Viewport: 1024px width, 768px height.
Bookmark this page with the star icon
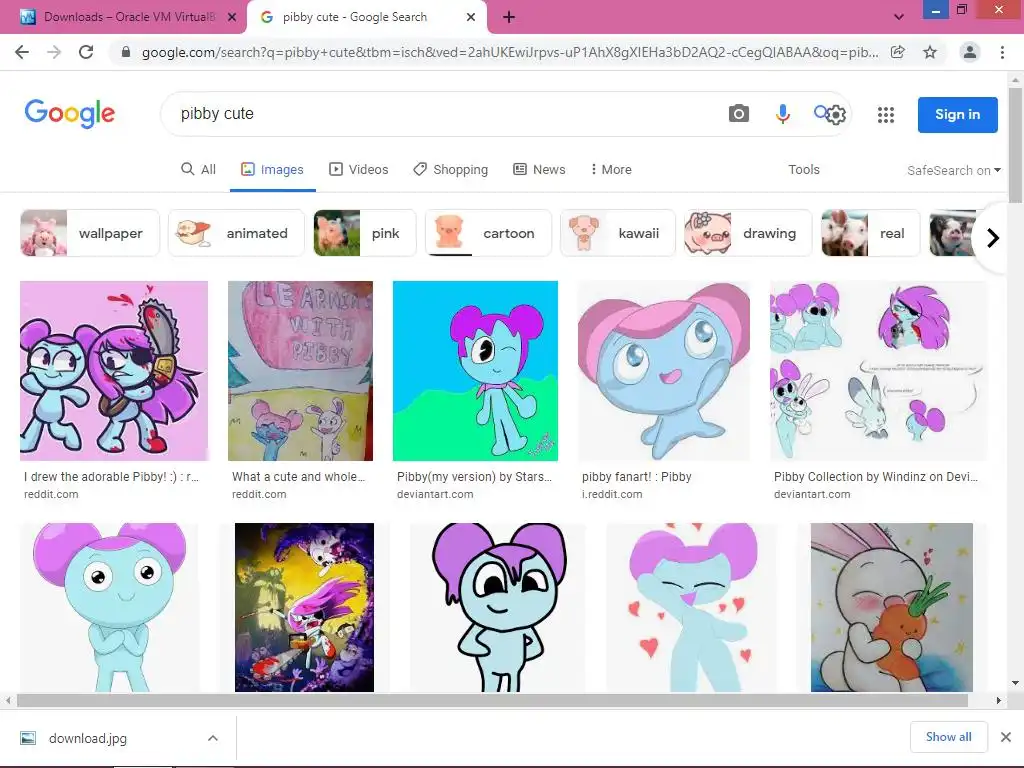tap(930, 52)
